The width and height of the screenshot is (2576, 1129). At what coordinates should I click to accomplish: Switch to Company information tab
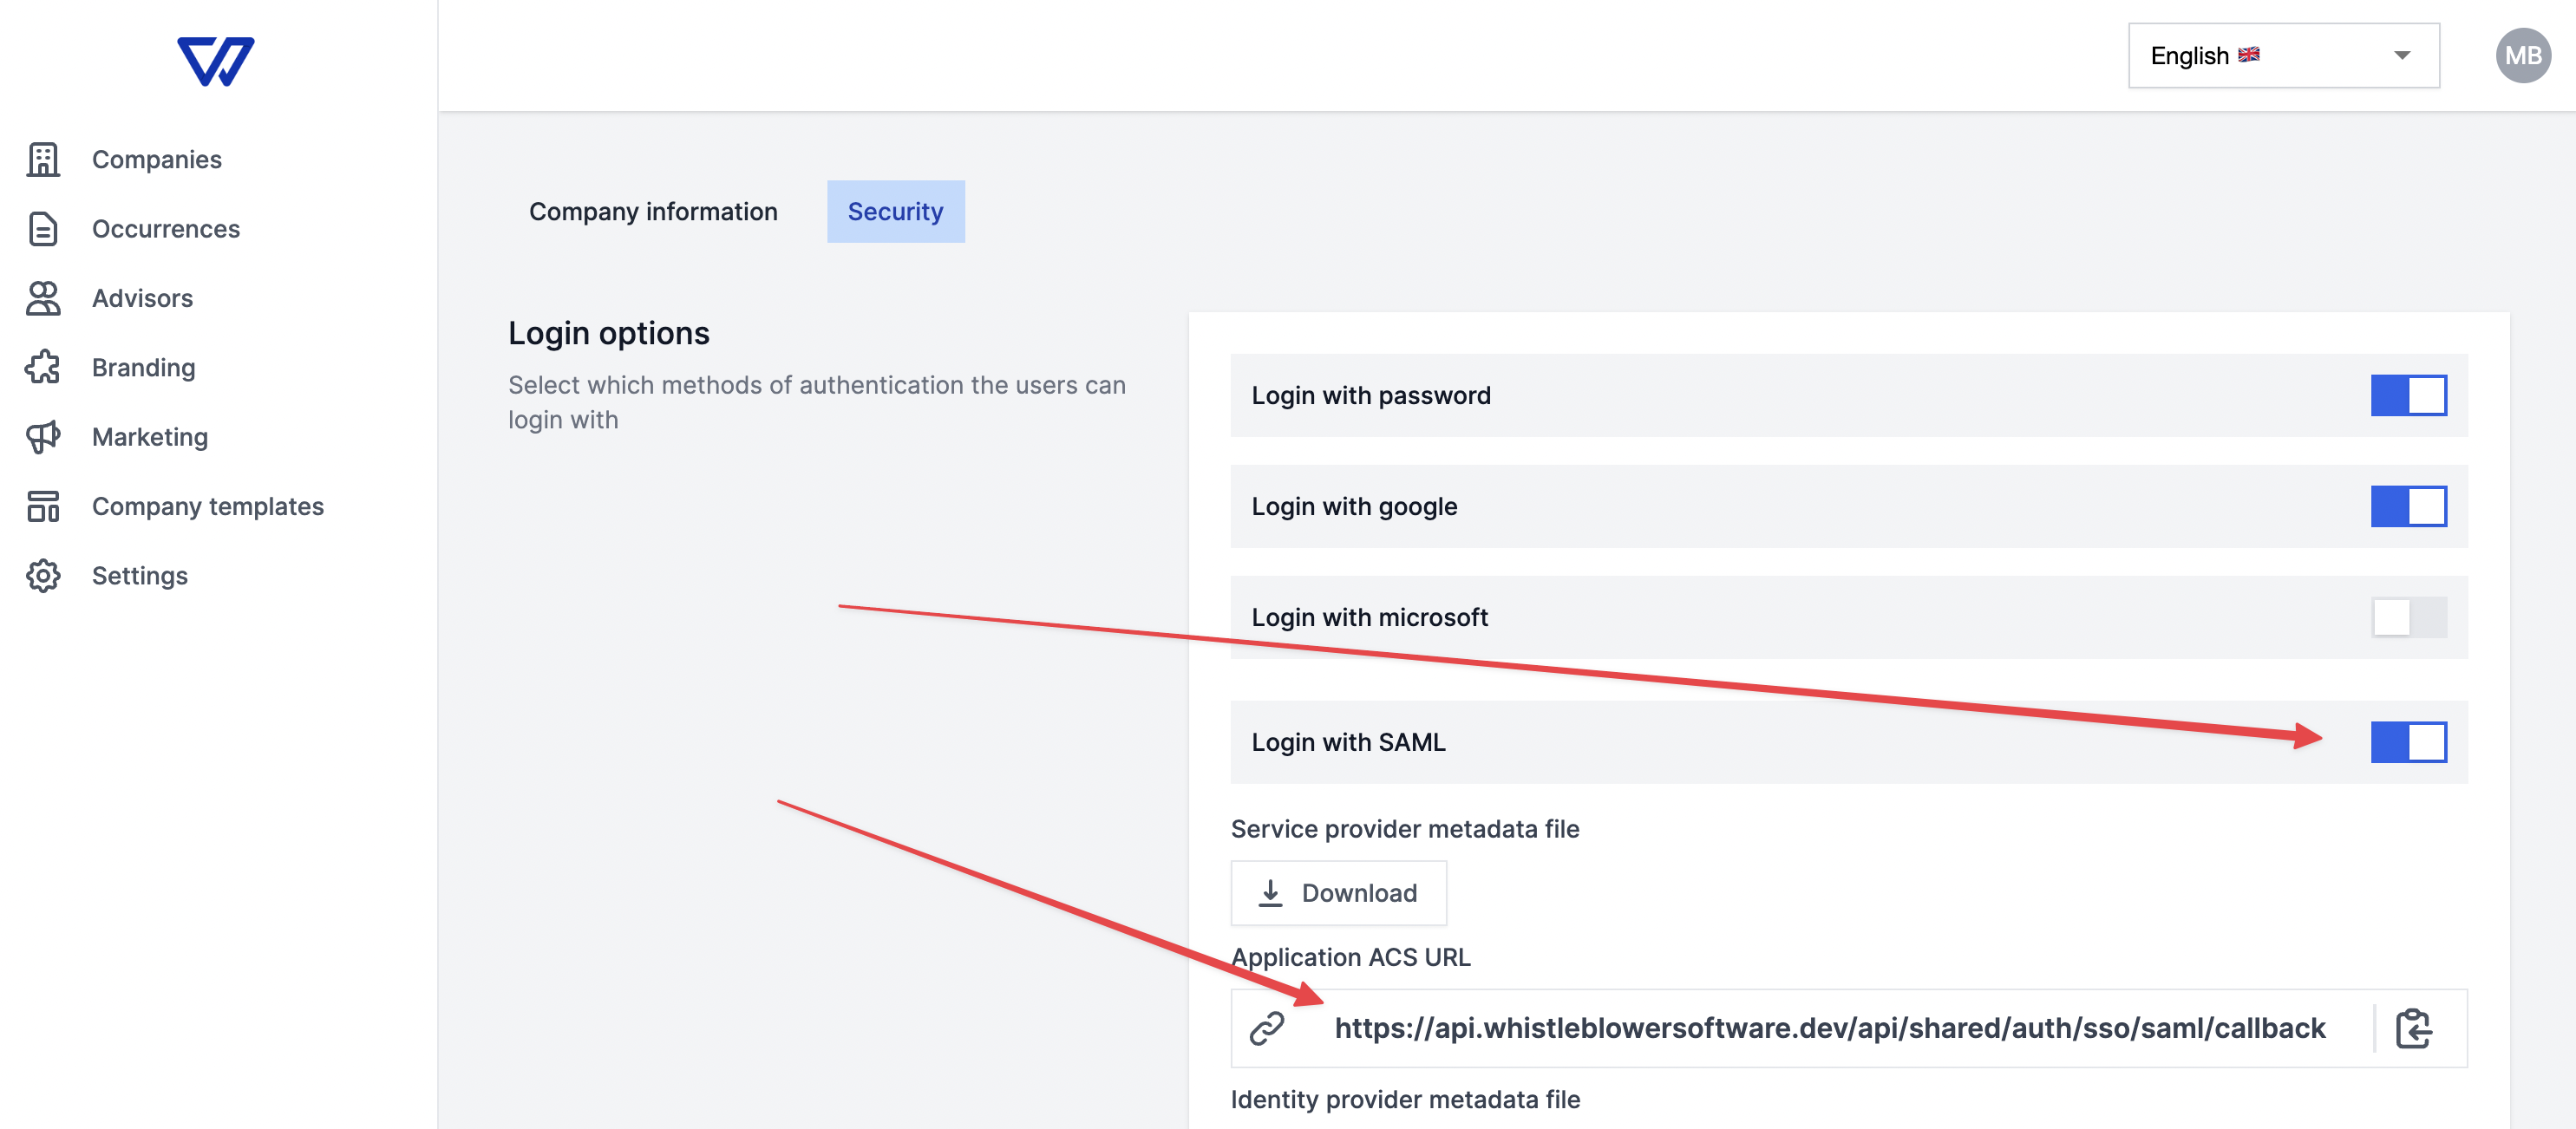pyautogui.click(x=653, y=211)
